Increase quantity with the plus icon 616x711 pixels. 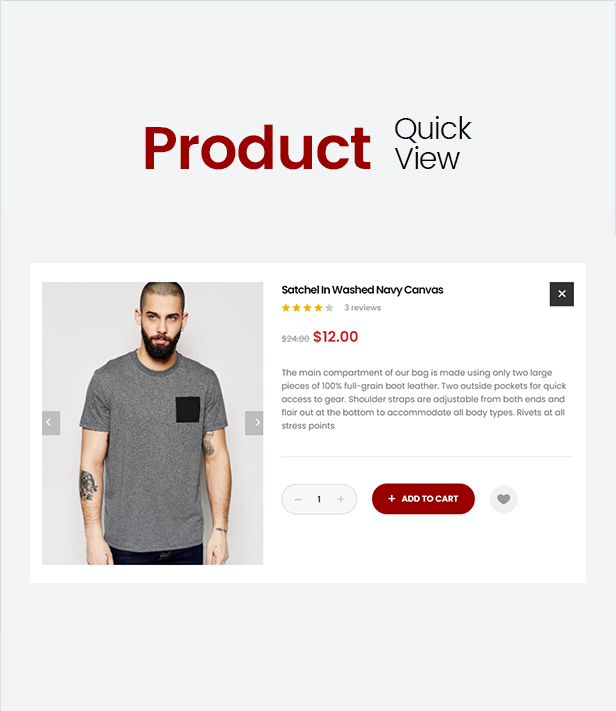click(341, 499)
